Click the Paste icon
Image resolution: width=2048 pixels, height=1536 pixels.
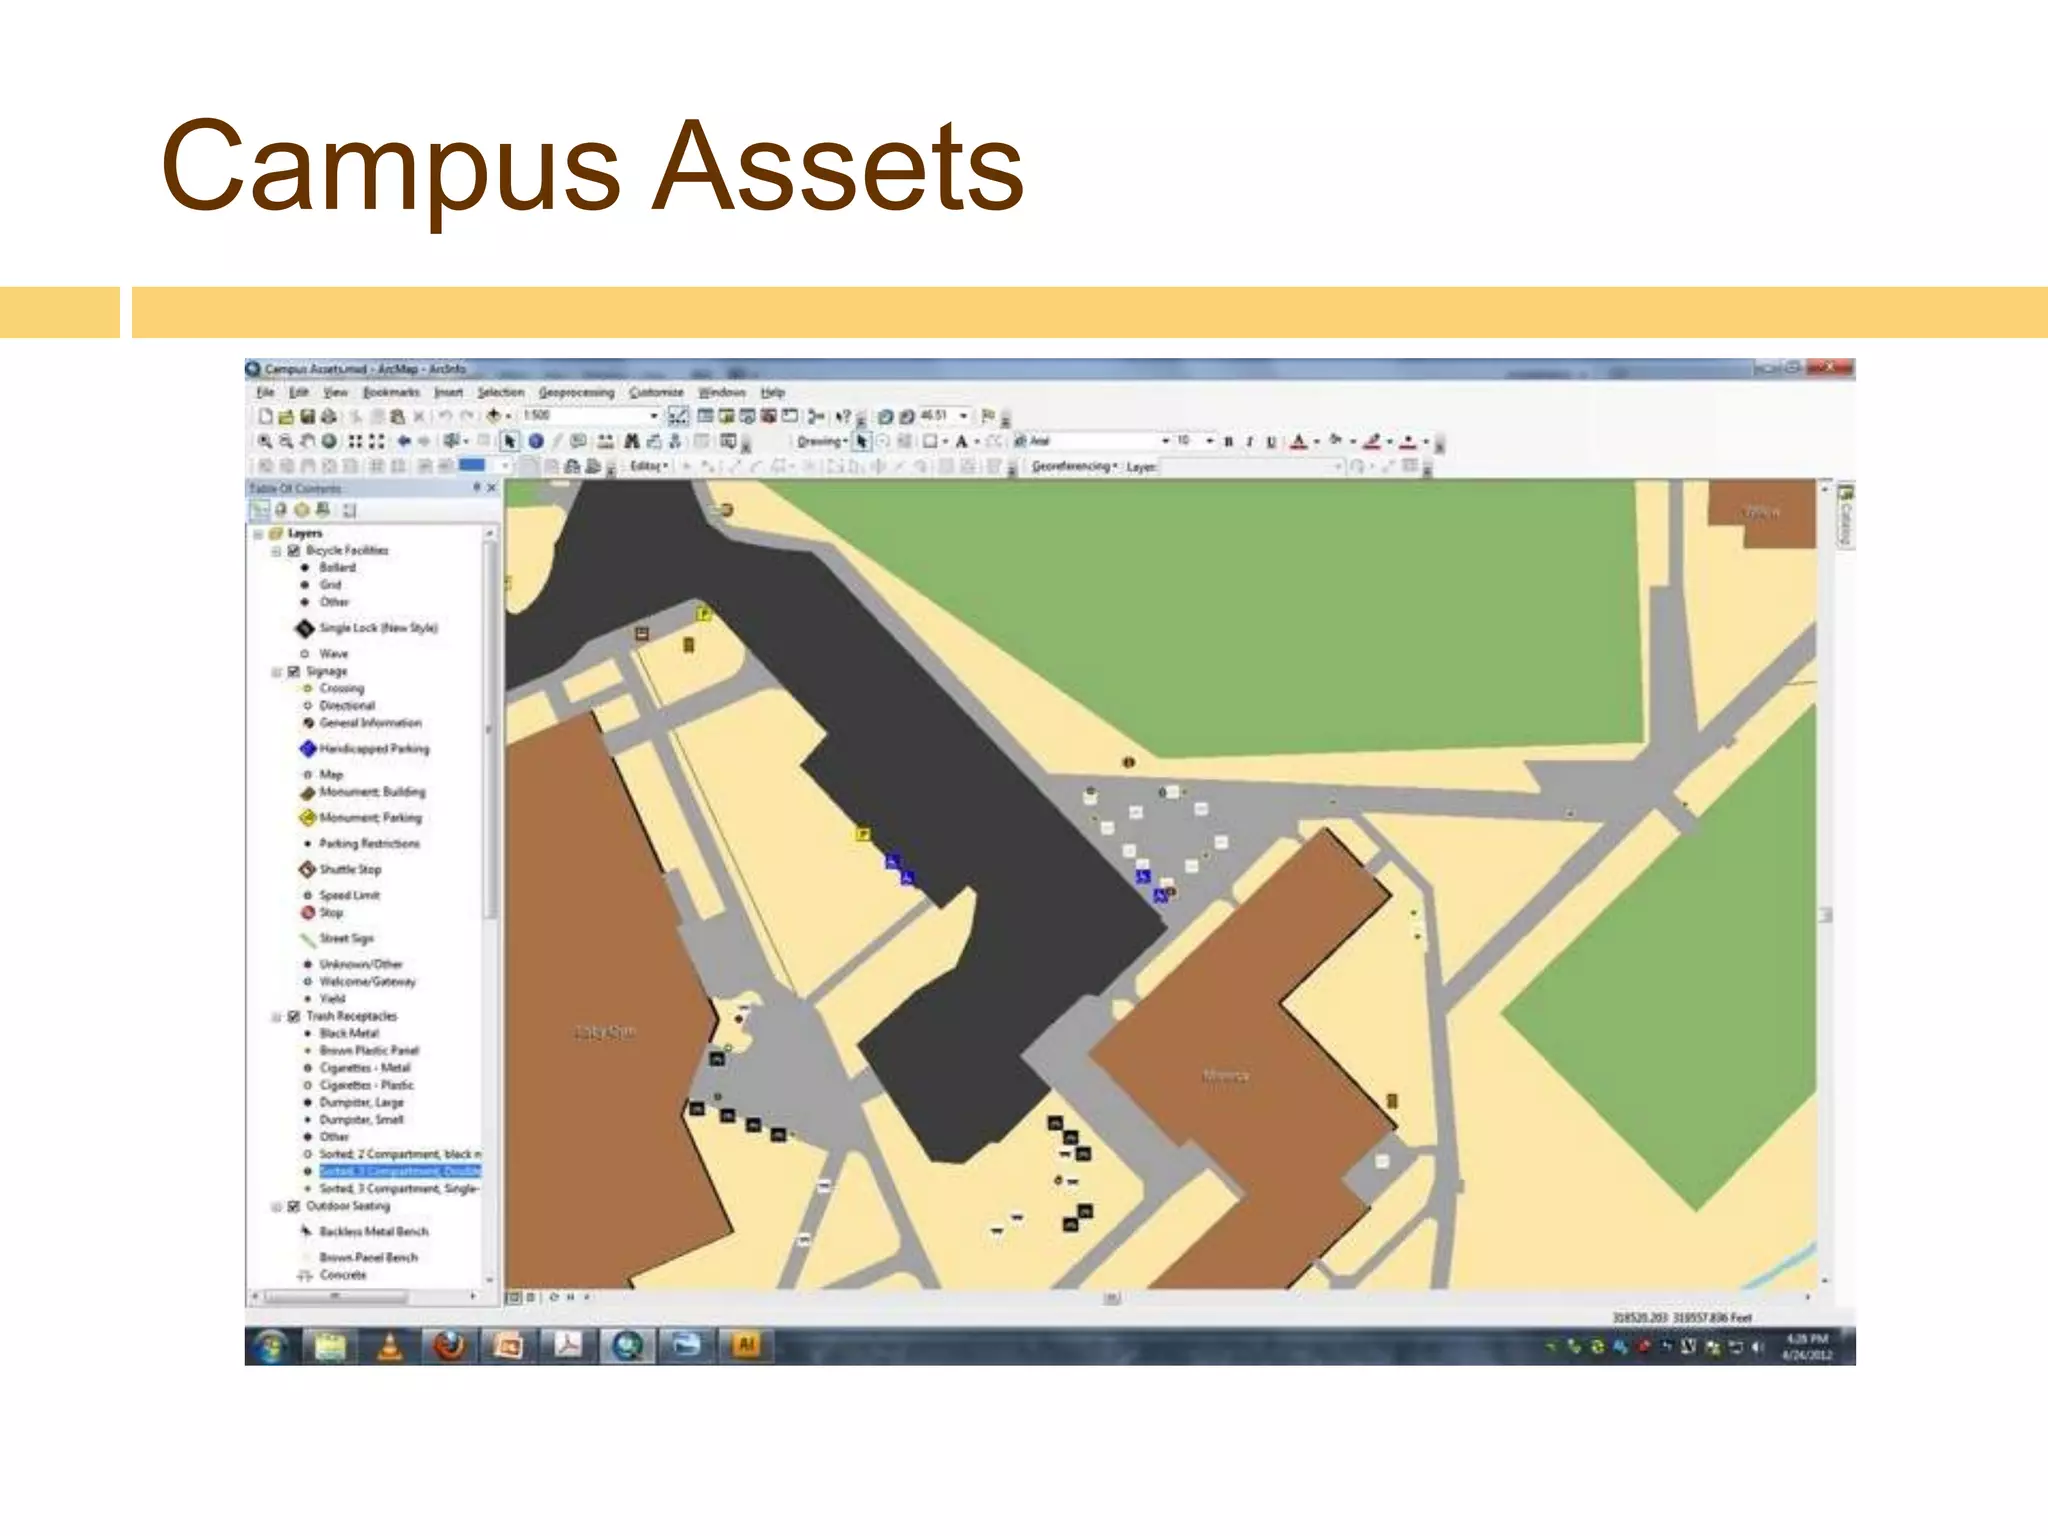[397, 416]
